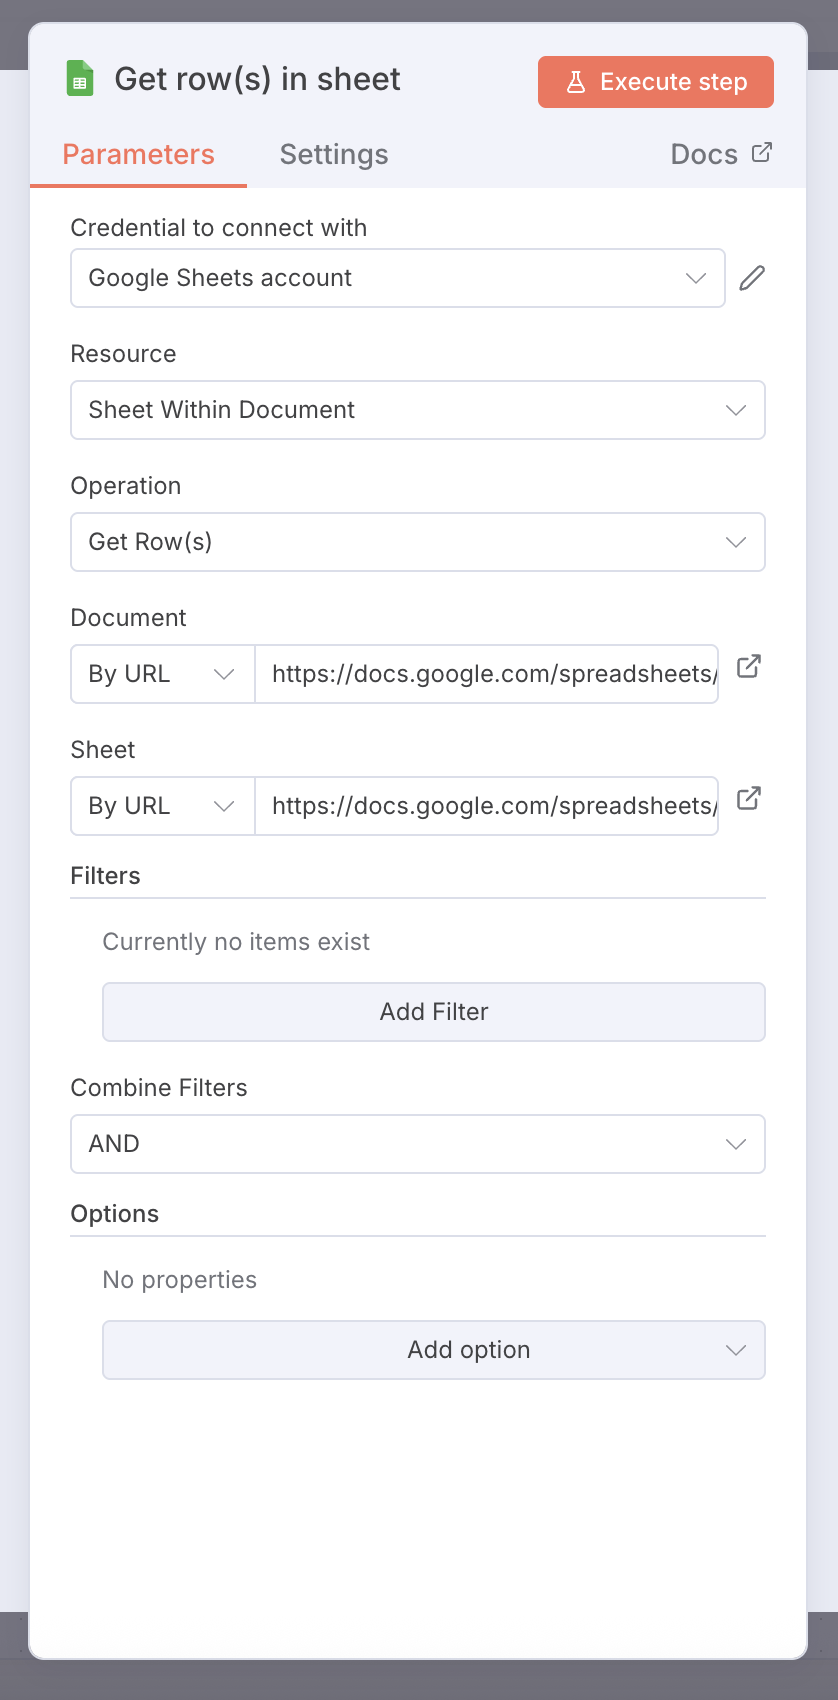Open the Resource dropdown
The width and height of the screenshot is (838, 1700).
tap(418, 410)
